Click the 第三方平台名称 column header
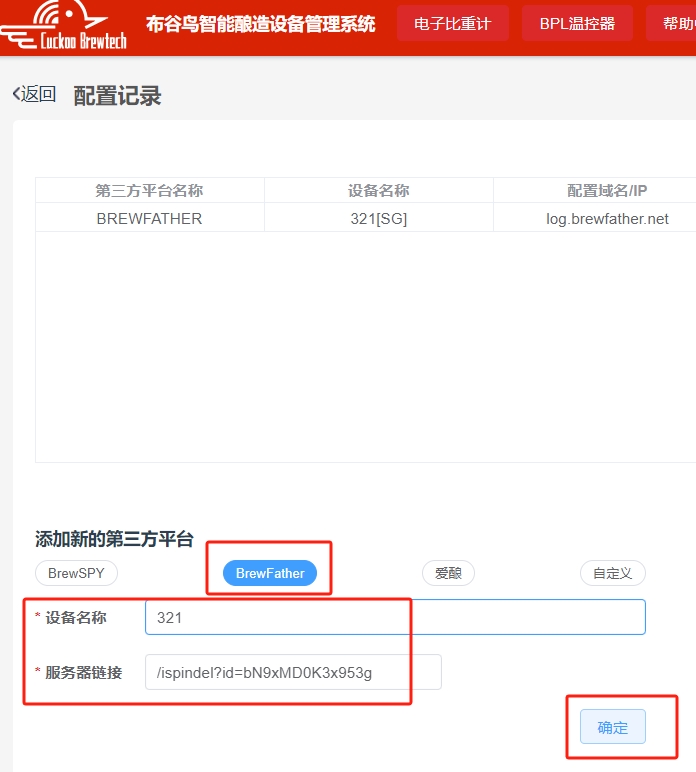This screenshot has width=696, height=772. point(149,191)
